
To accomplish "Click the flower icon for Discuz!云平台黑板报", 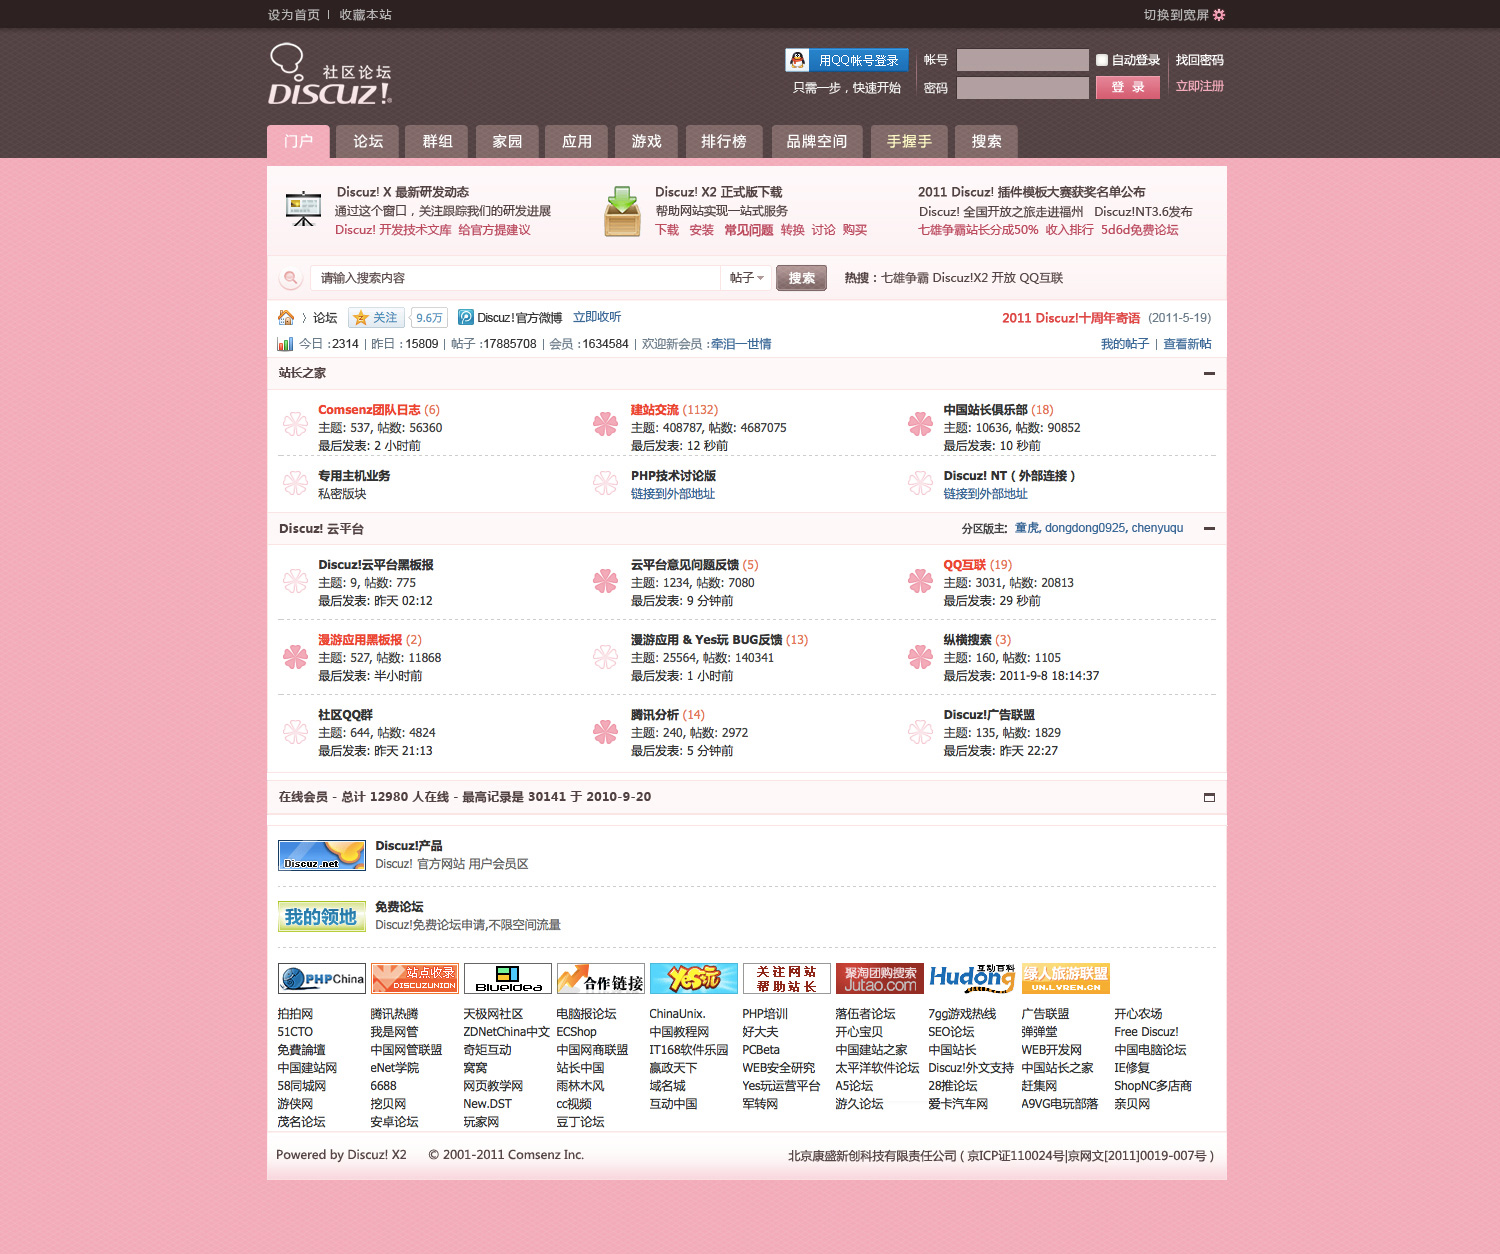I will coord(295,581).
